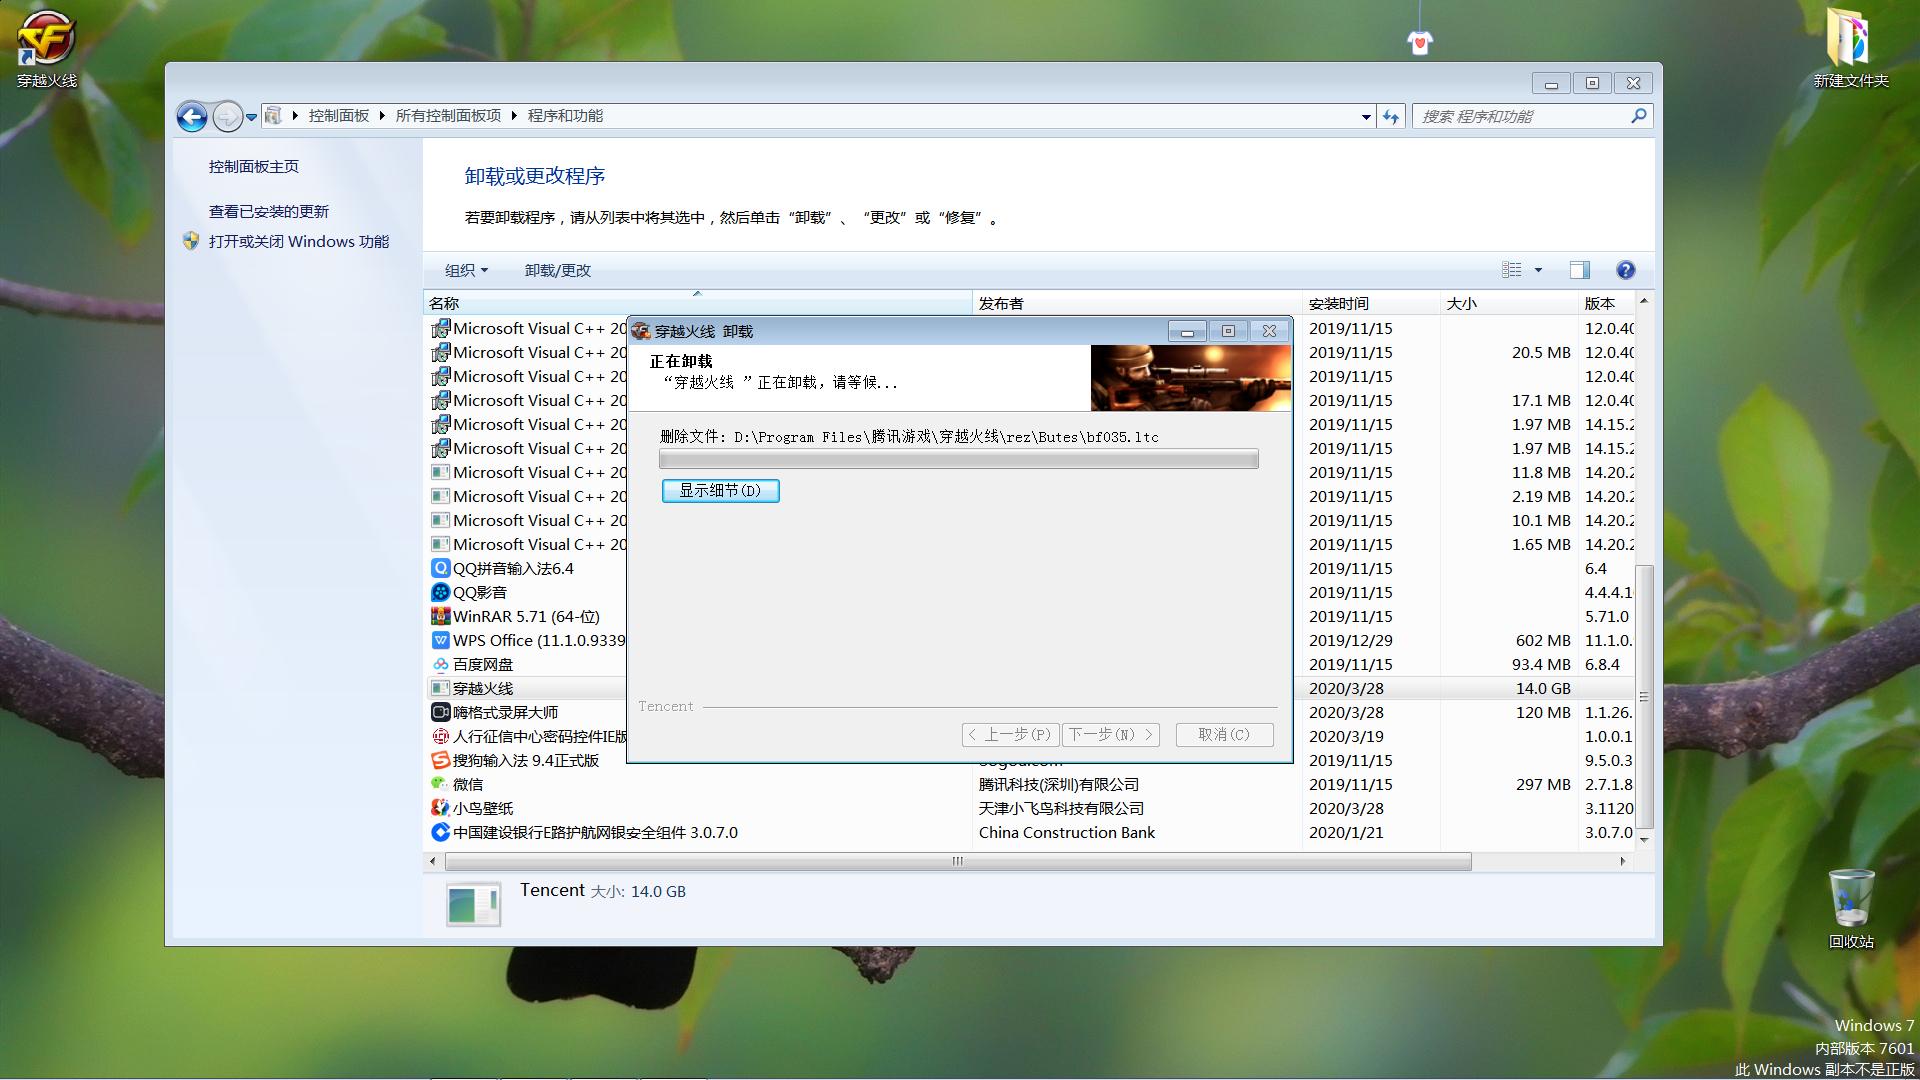Click the QQ影音 program icon
Viewport: 1920px width, 1080px height.
(x=440, y=592)
